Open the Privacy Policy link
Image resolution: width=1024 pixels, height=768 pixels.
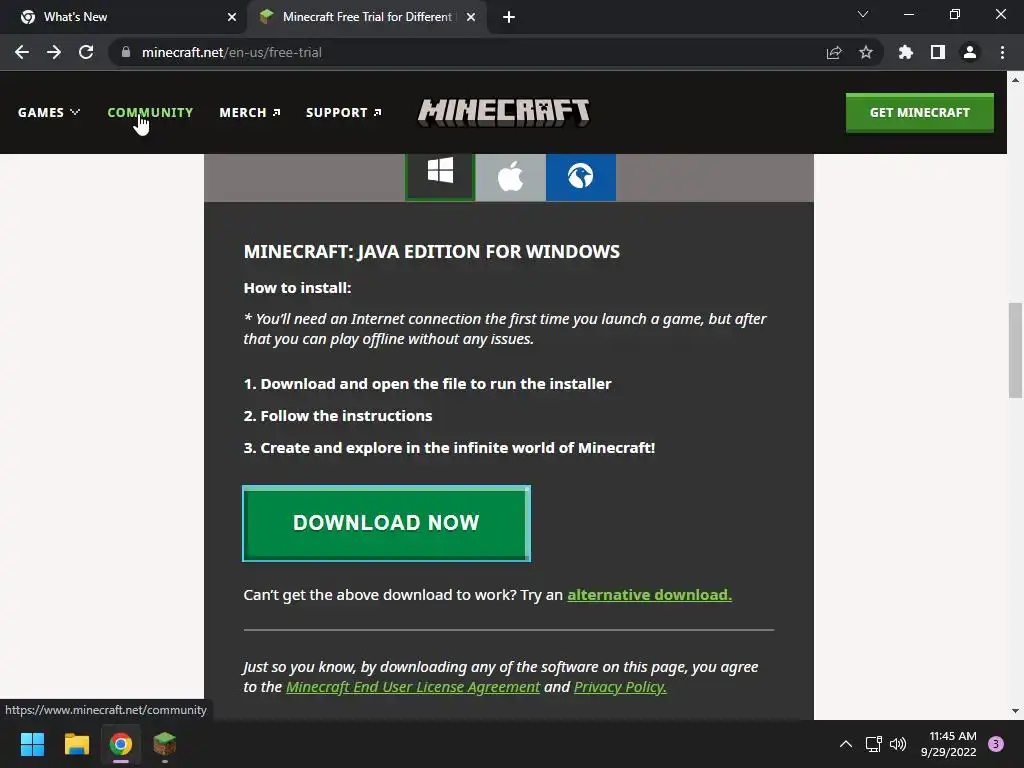(620, 687)
